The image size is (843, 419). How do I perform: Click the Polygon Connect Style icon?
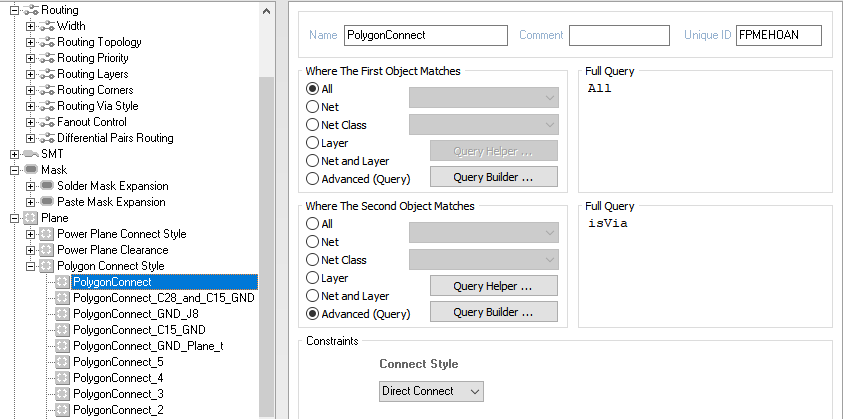[46, 266]
